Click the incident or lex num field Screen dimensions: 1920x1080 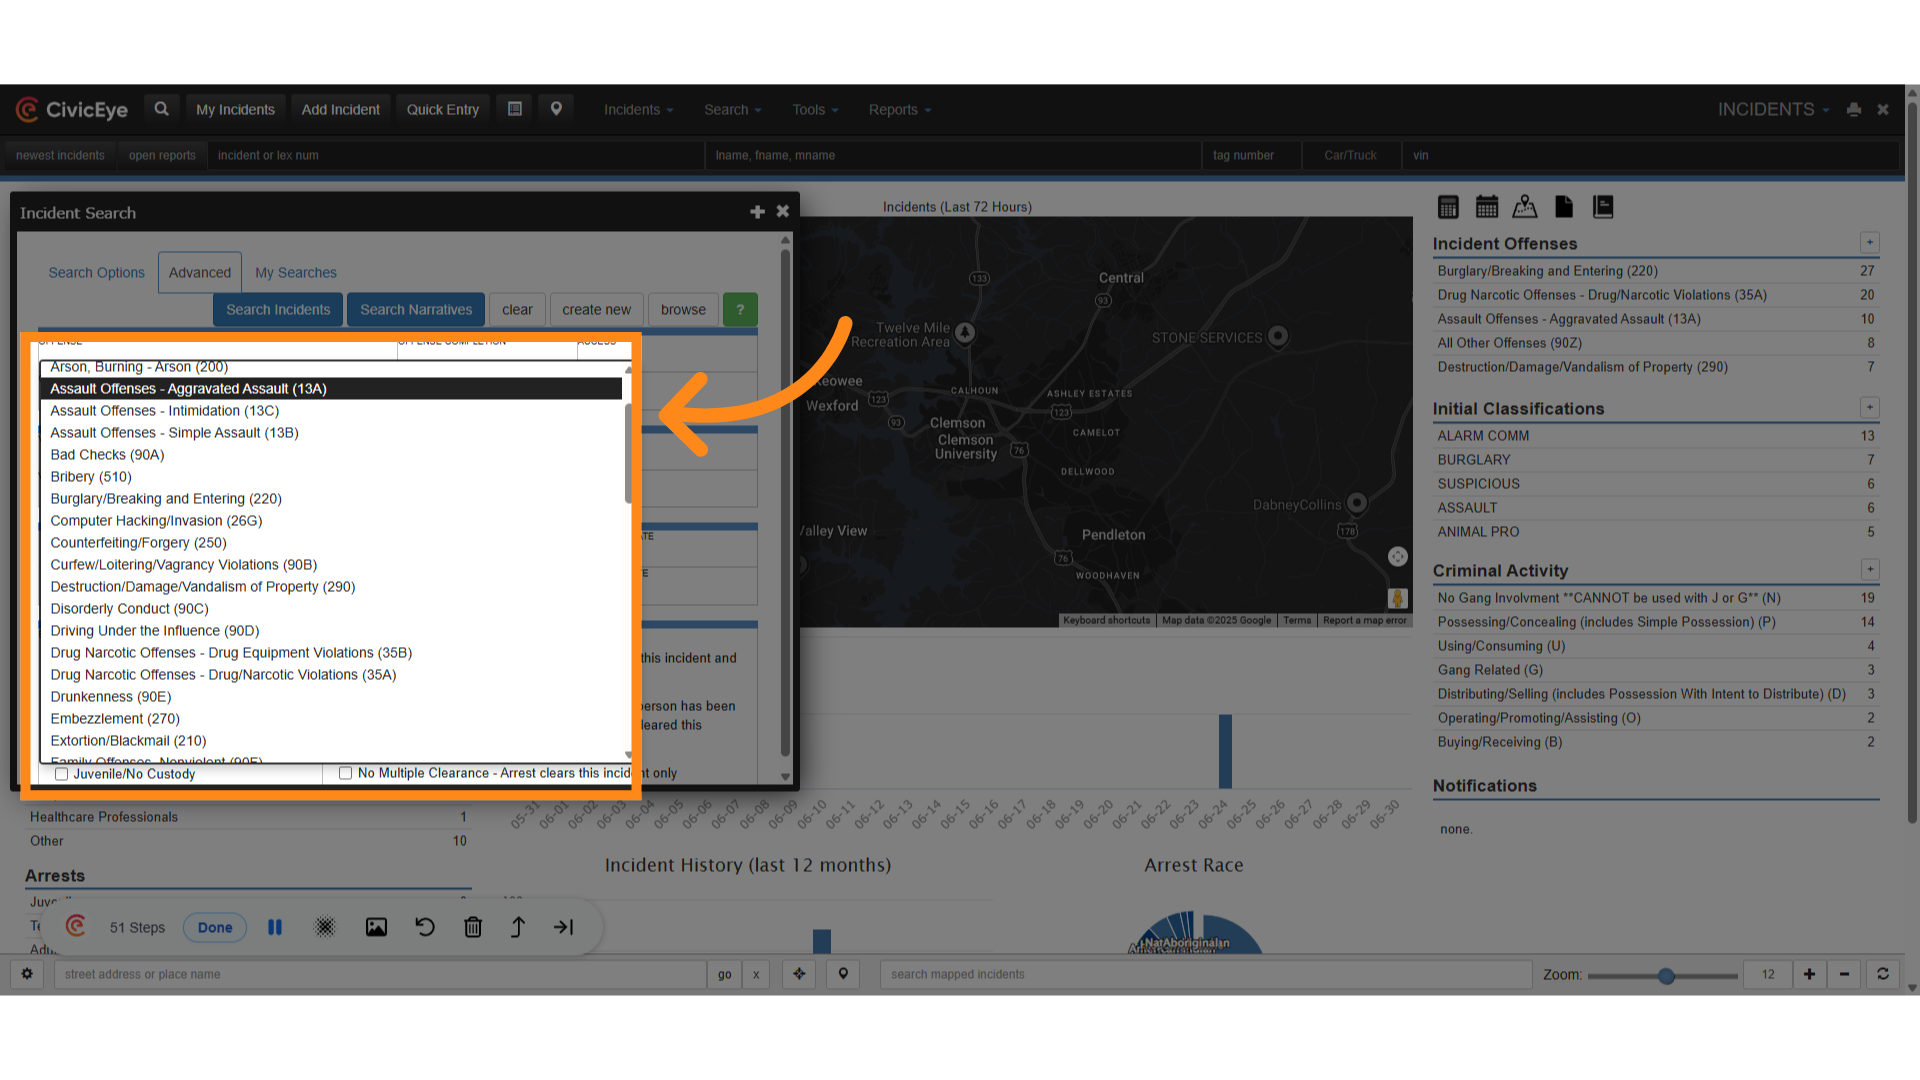click(456, 155)
